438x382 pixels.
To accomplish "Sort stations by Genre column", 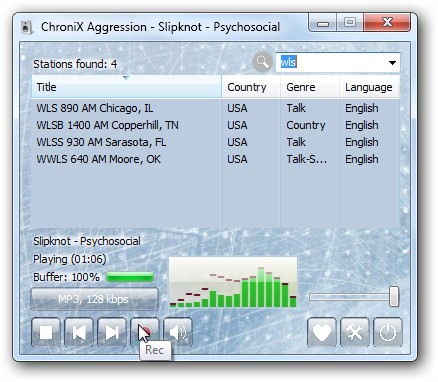I will pyautogui.click(x=310, y=87).
